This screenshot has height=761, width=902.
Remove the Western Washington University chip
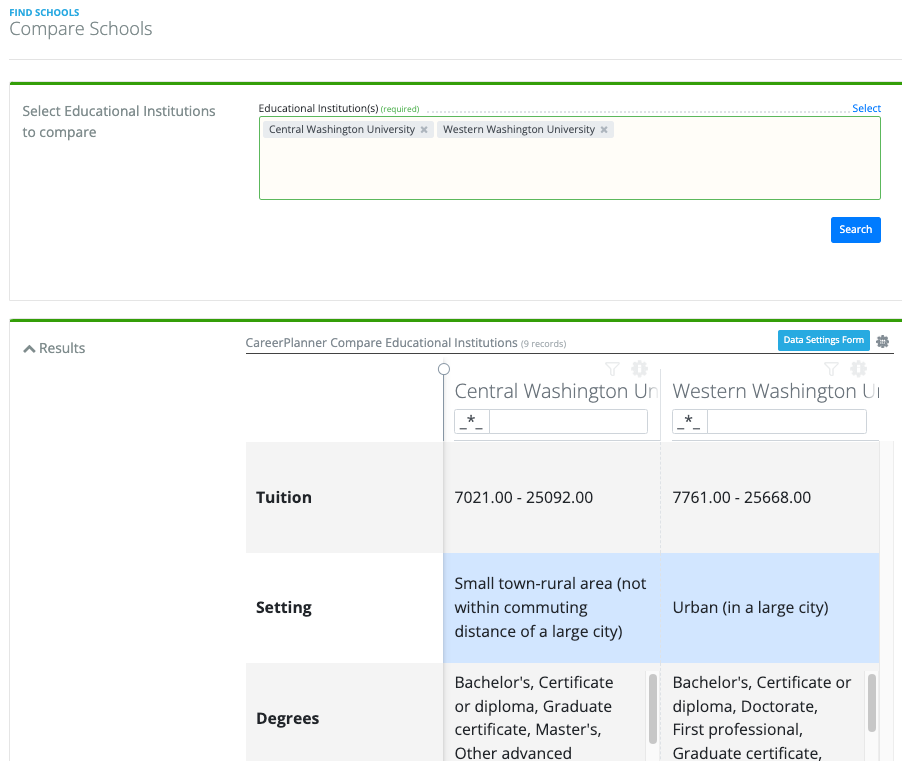point(604,129)
